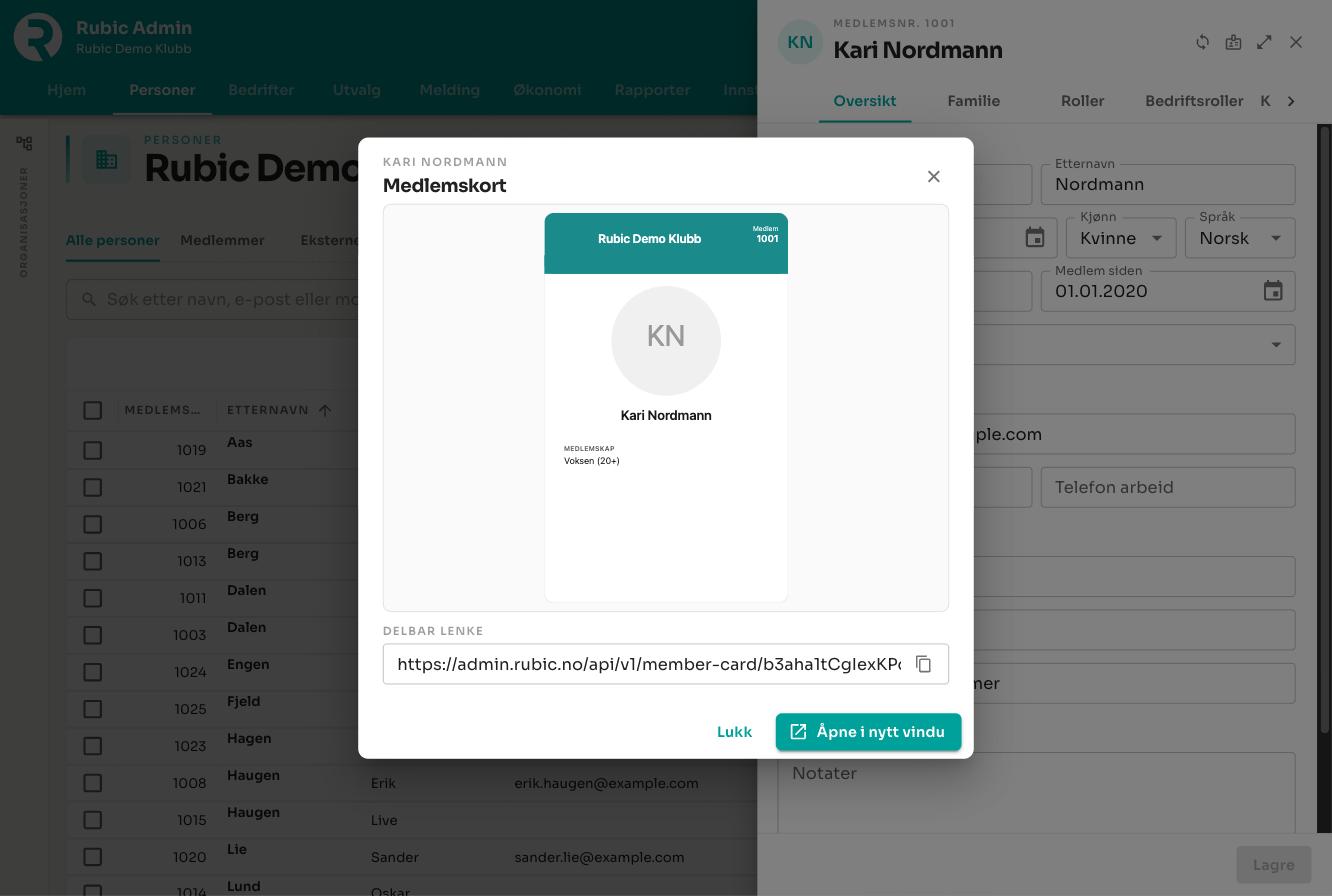Click the organization building icon

click(x=106, y=160)
